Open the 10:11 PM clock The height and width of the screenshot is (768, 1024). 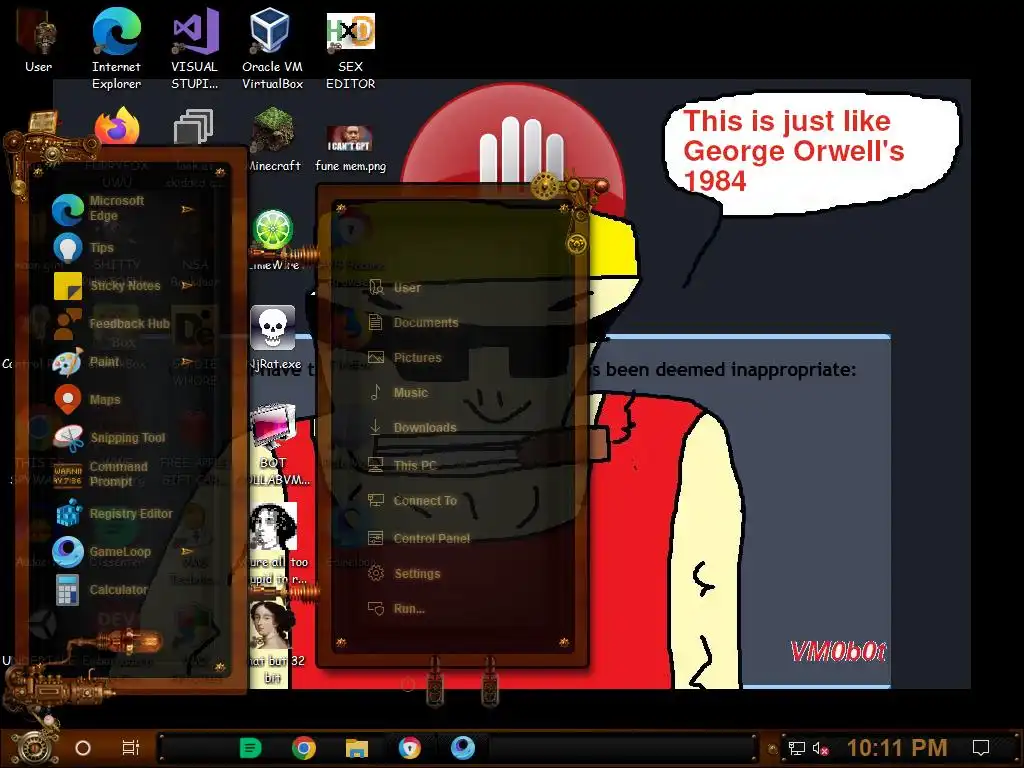(x=897, y=748)
